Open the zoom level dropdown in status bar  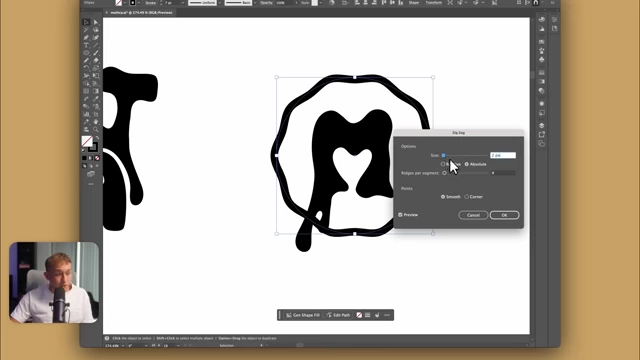coord(123,346)
